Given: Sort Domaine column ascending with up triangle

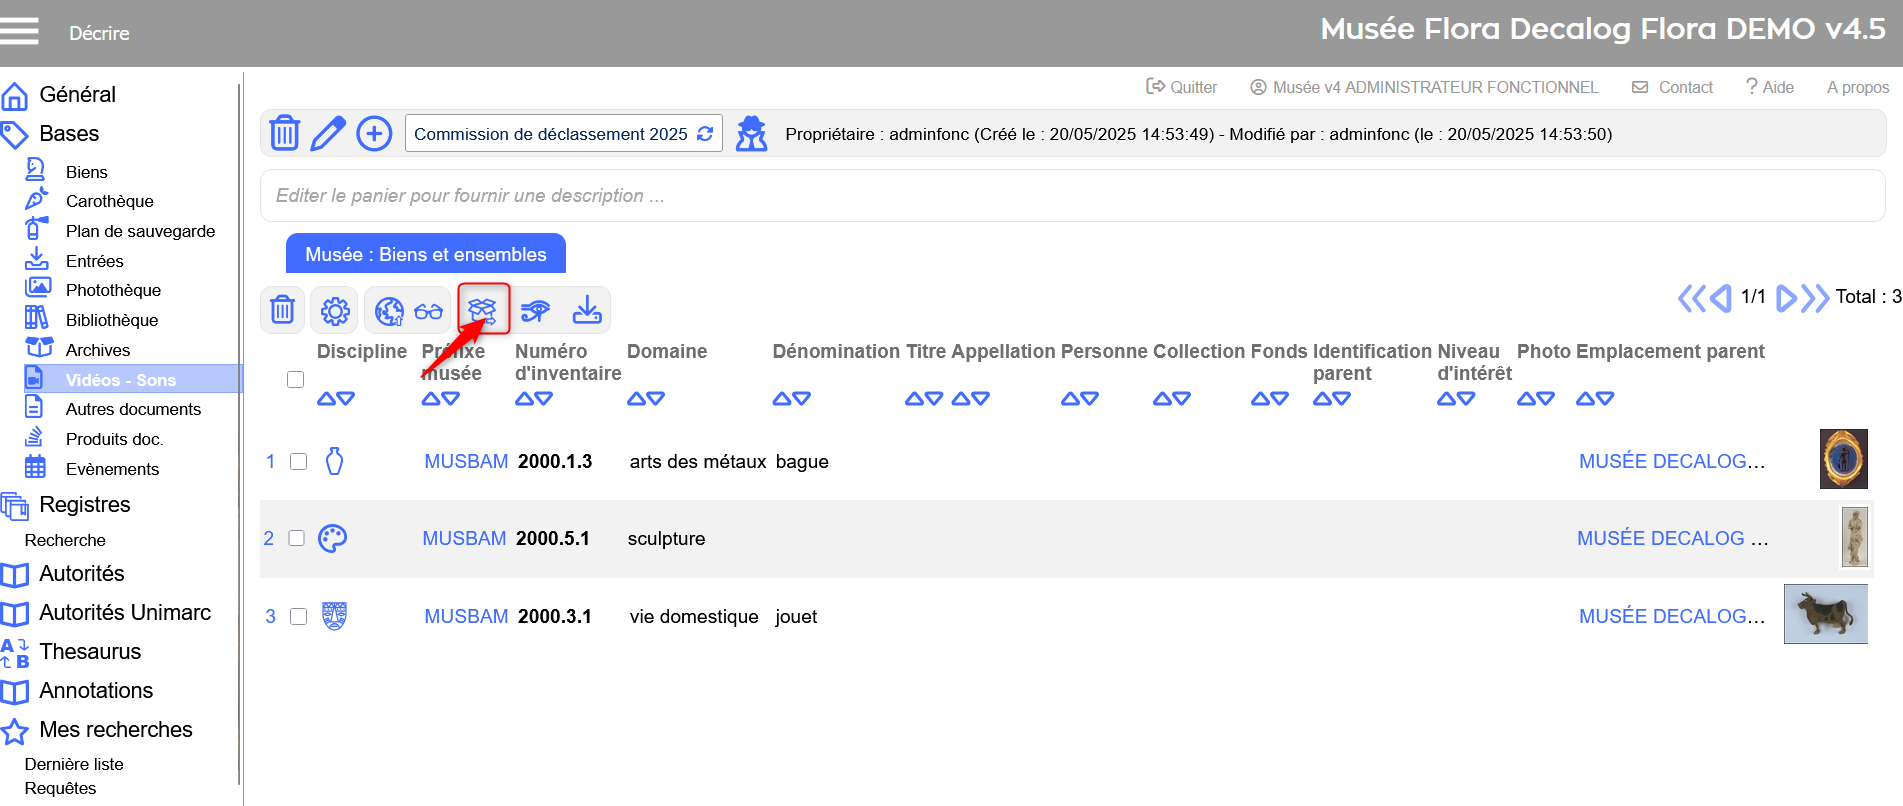Looking at the screenshot, I should pos(636,398).
